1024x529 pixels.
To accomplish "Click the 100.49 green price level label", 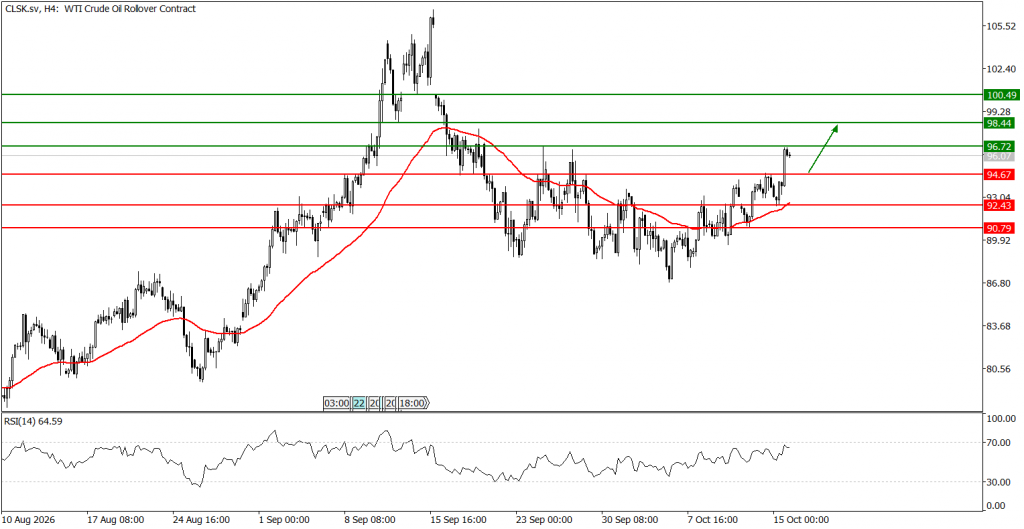I will tap(1000, 95).
